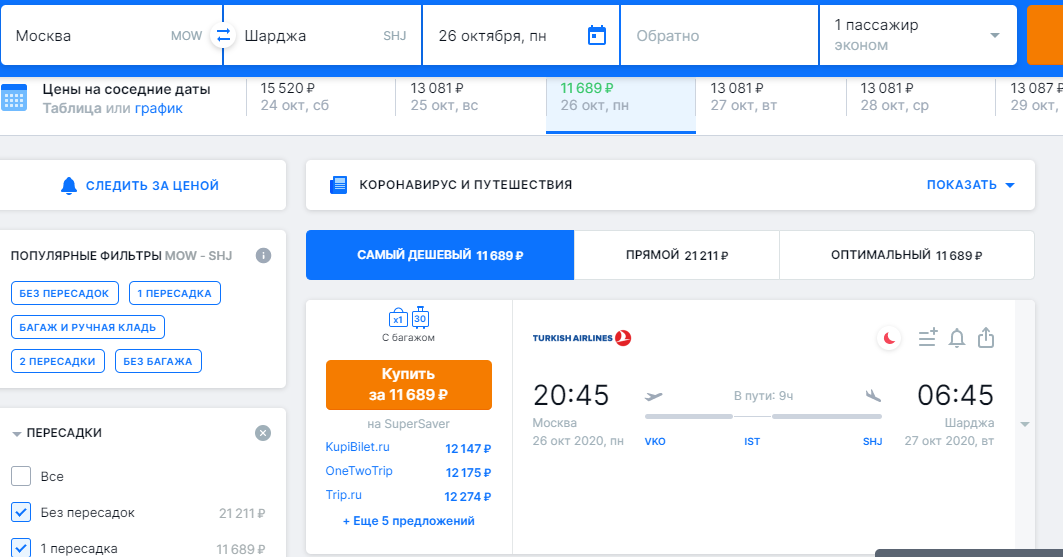Open passenger and class dropdown
The width and height of the screenshot is (1063, 557).
918,35
